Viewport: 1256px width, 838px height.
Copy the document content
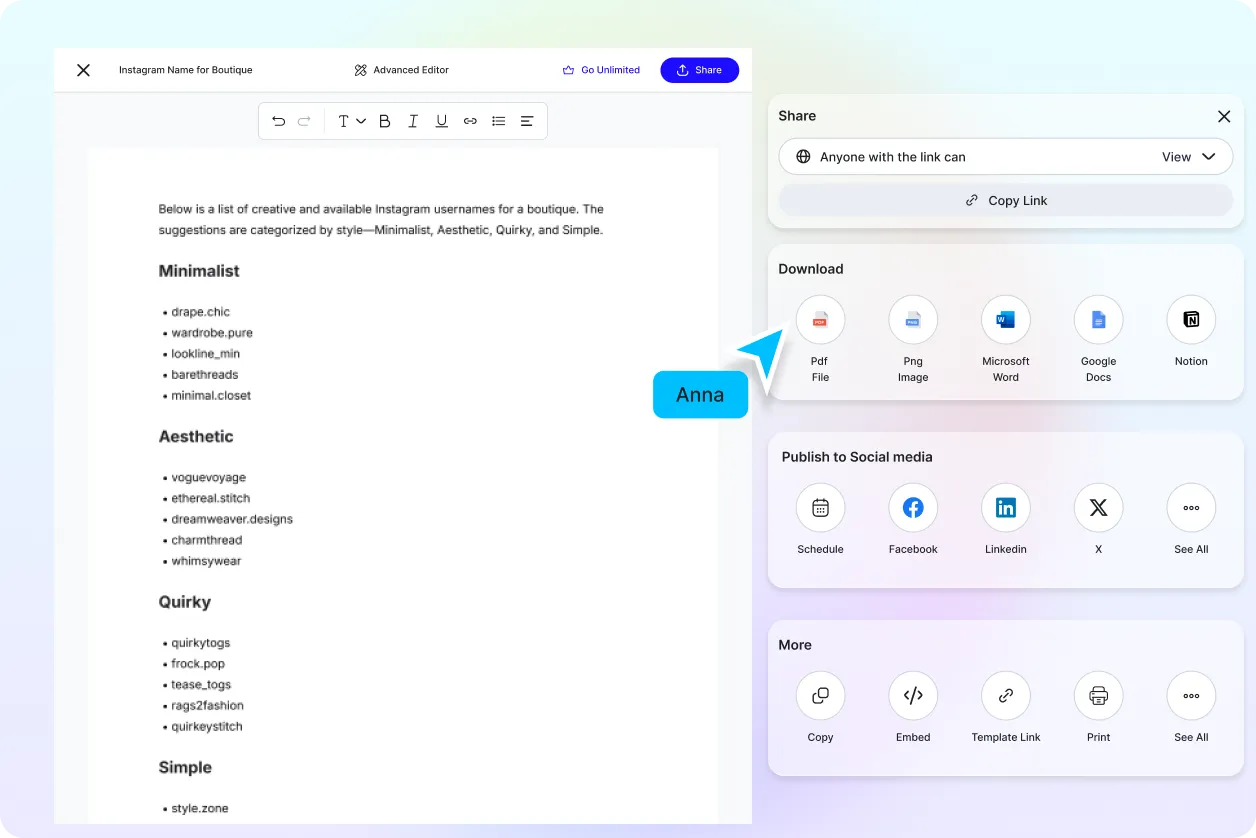point(820,695)
